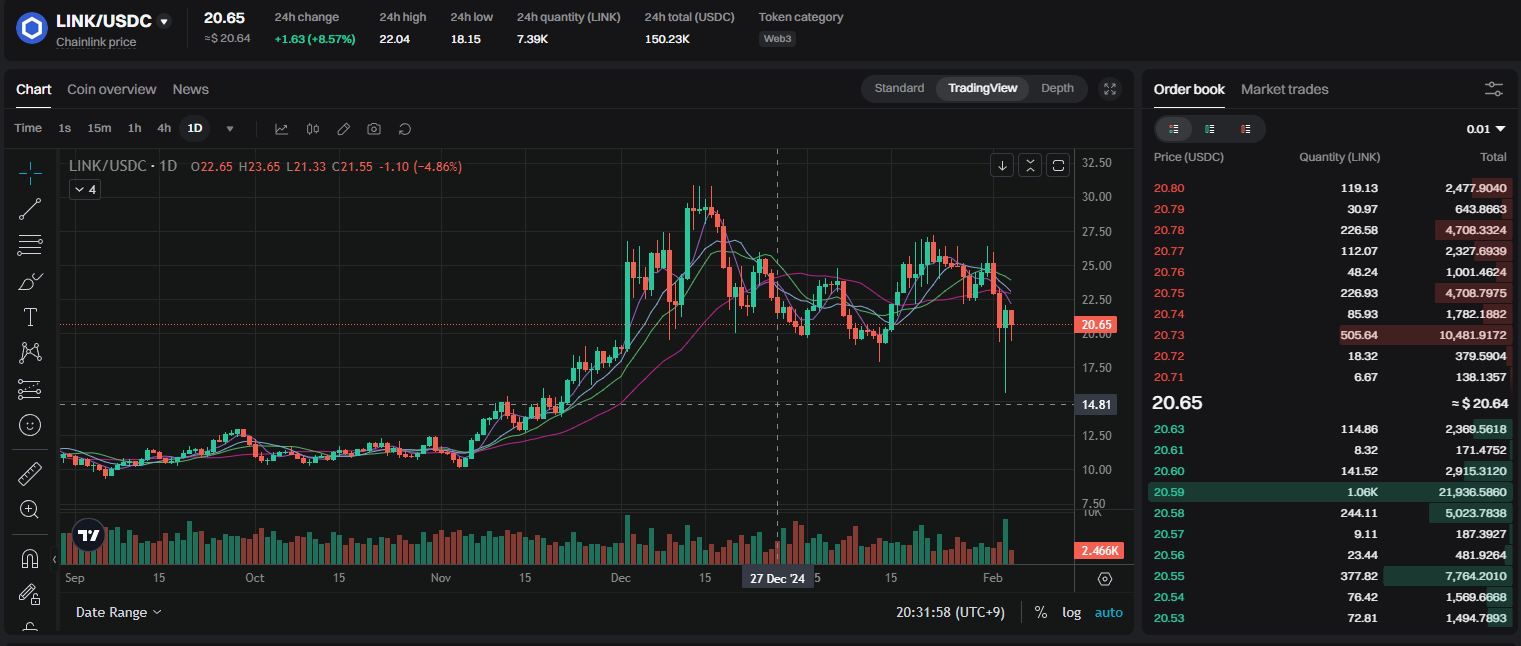Show bids-only order book view
The image size is (1521, 646).
pos(1210,129)
